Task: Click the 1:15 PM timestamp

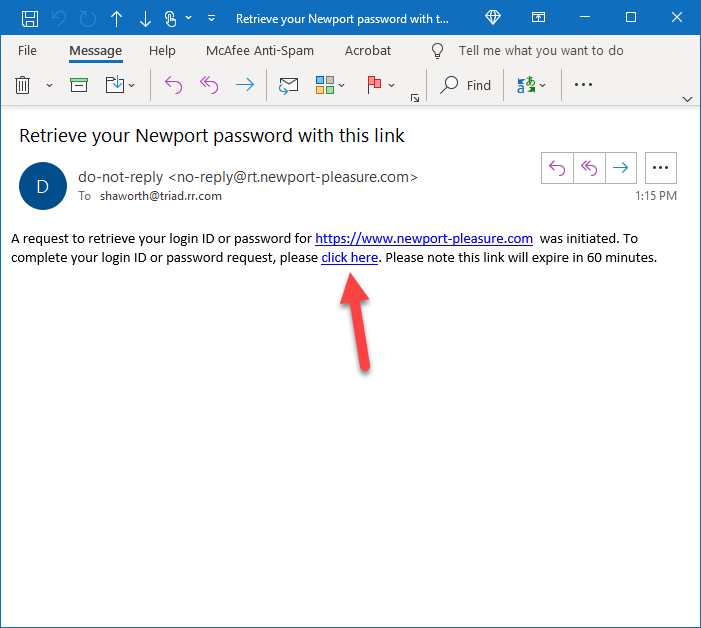Action: (x=656, y=196)
